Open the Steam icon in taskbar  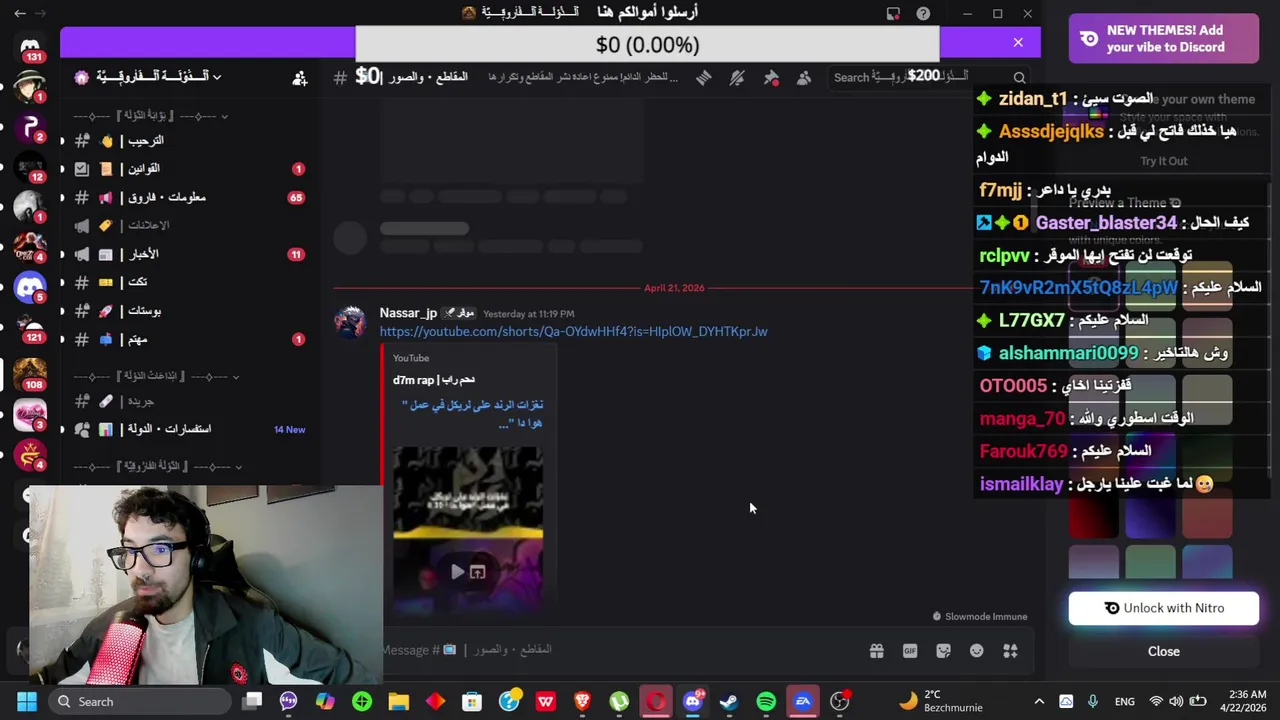(x=729, y=701)
